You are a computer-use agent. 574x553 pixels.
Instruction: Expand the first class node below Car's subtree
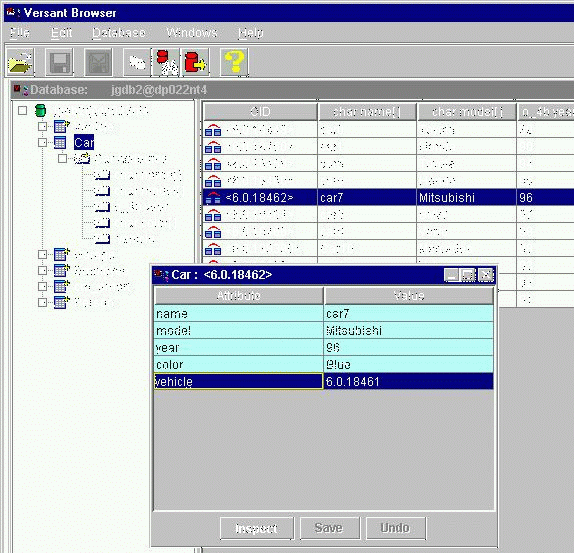[42, 254]
